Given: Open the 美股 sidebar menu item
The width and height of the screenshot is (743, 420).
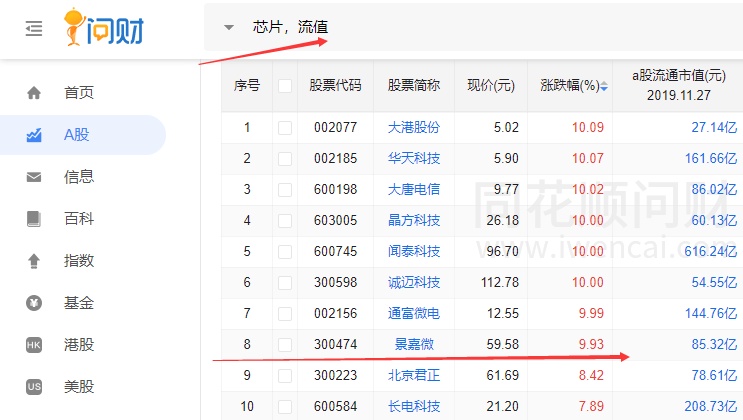Looking at the screenshot, I should (78, 387).
